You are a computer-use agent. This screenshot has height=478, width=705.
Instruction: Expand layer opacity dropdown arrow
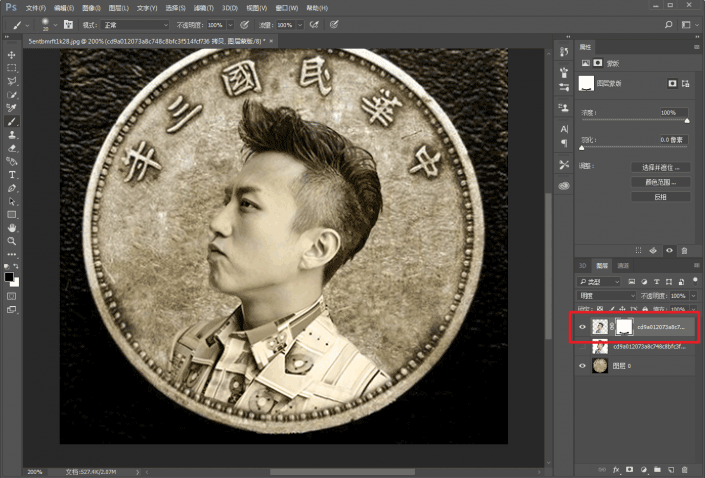(693, 295)
